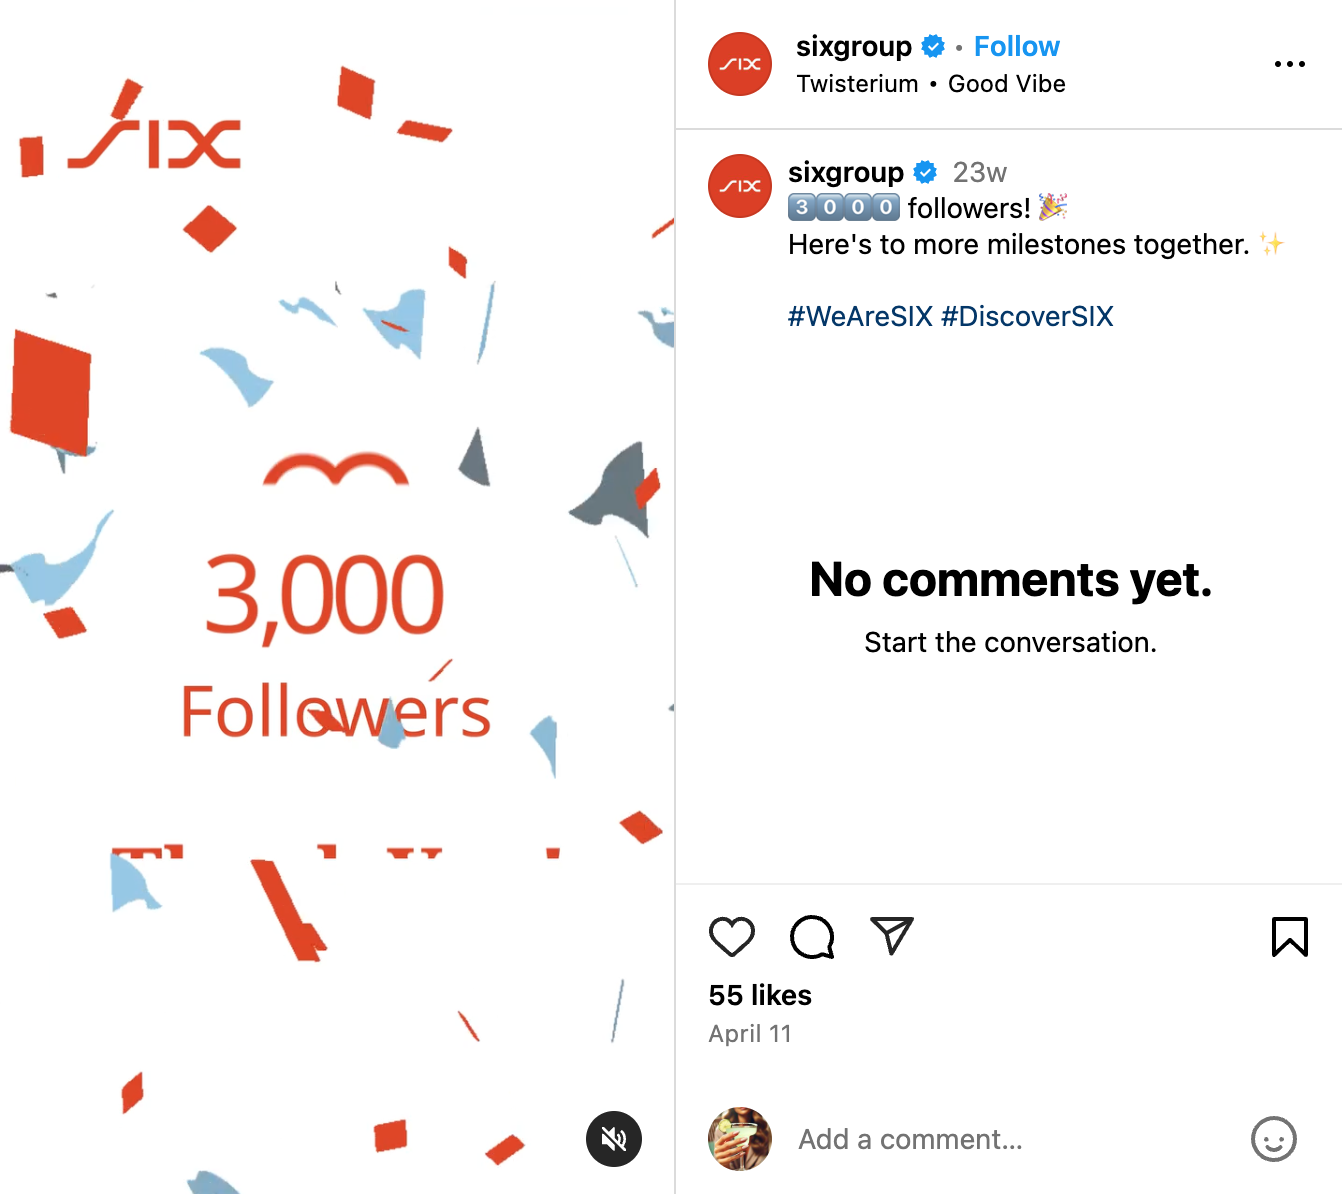1342x1194 pixels.
Task: Like the post using the heart icon
Action: pos(731,937)
